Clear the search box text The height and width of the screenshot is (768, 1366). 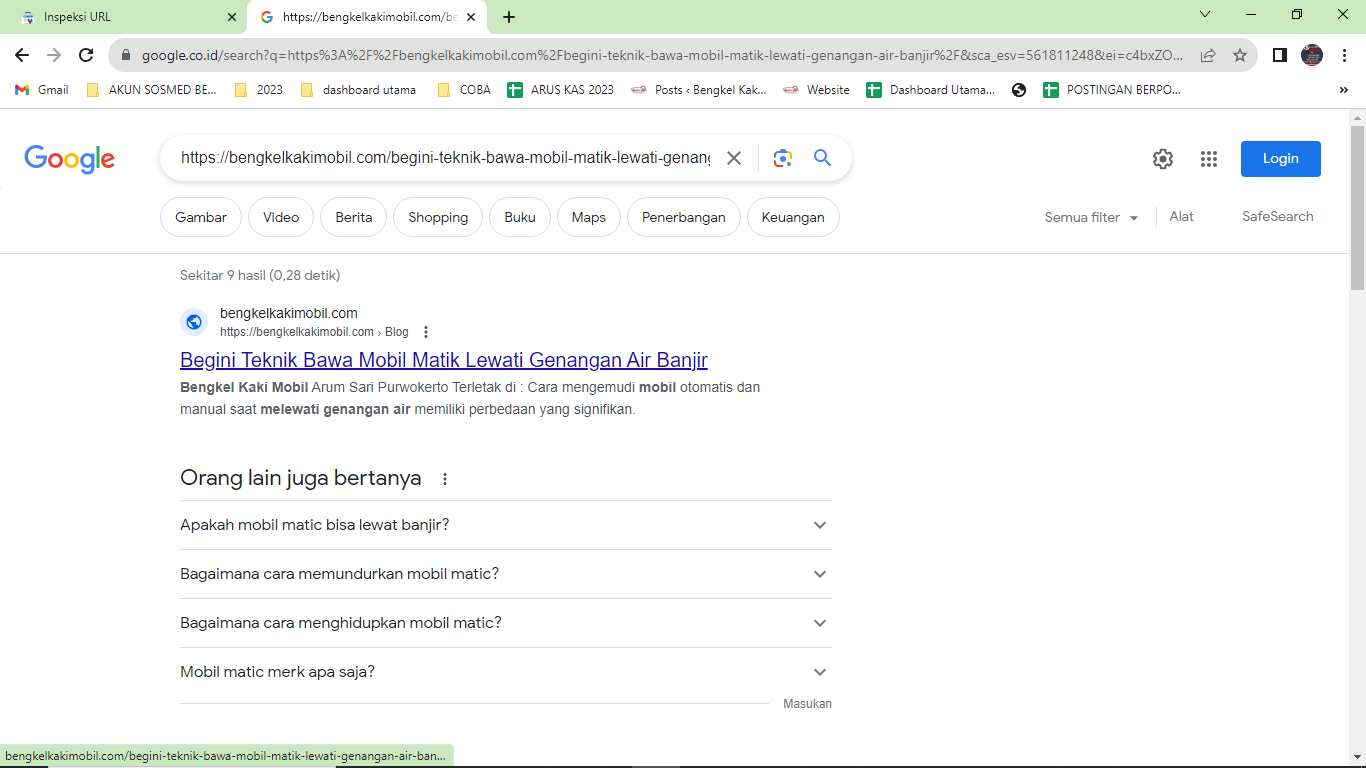(734, 158)
